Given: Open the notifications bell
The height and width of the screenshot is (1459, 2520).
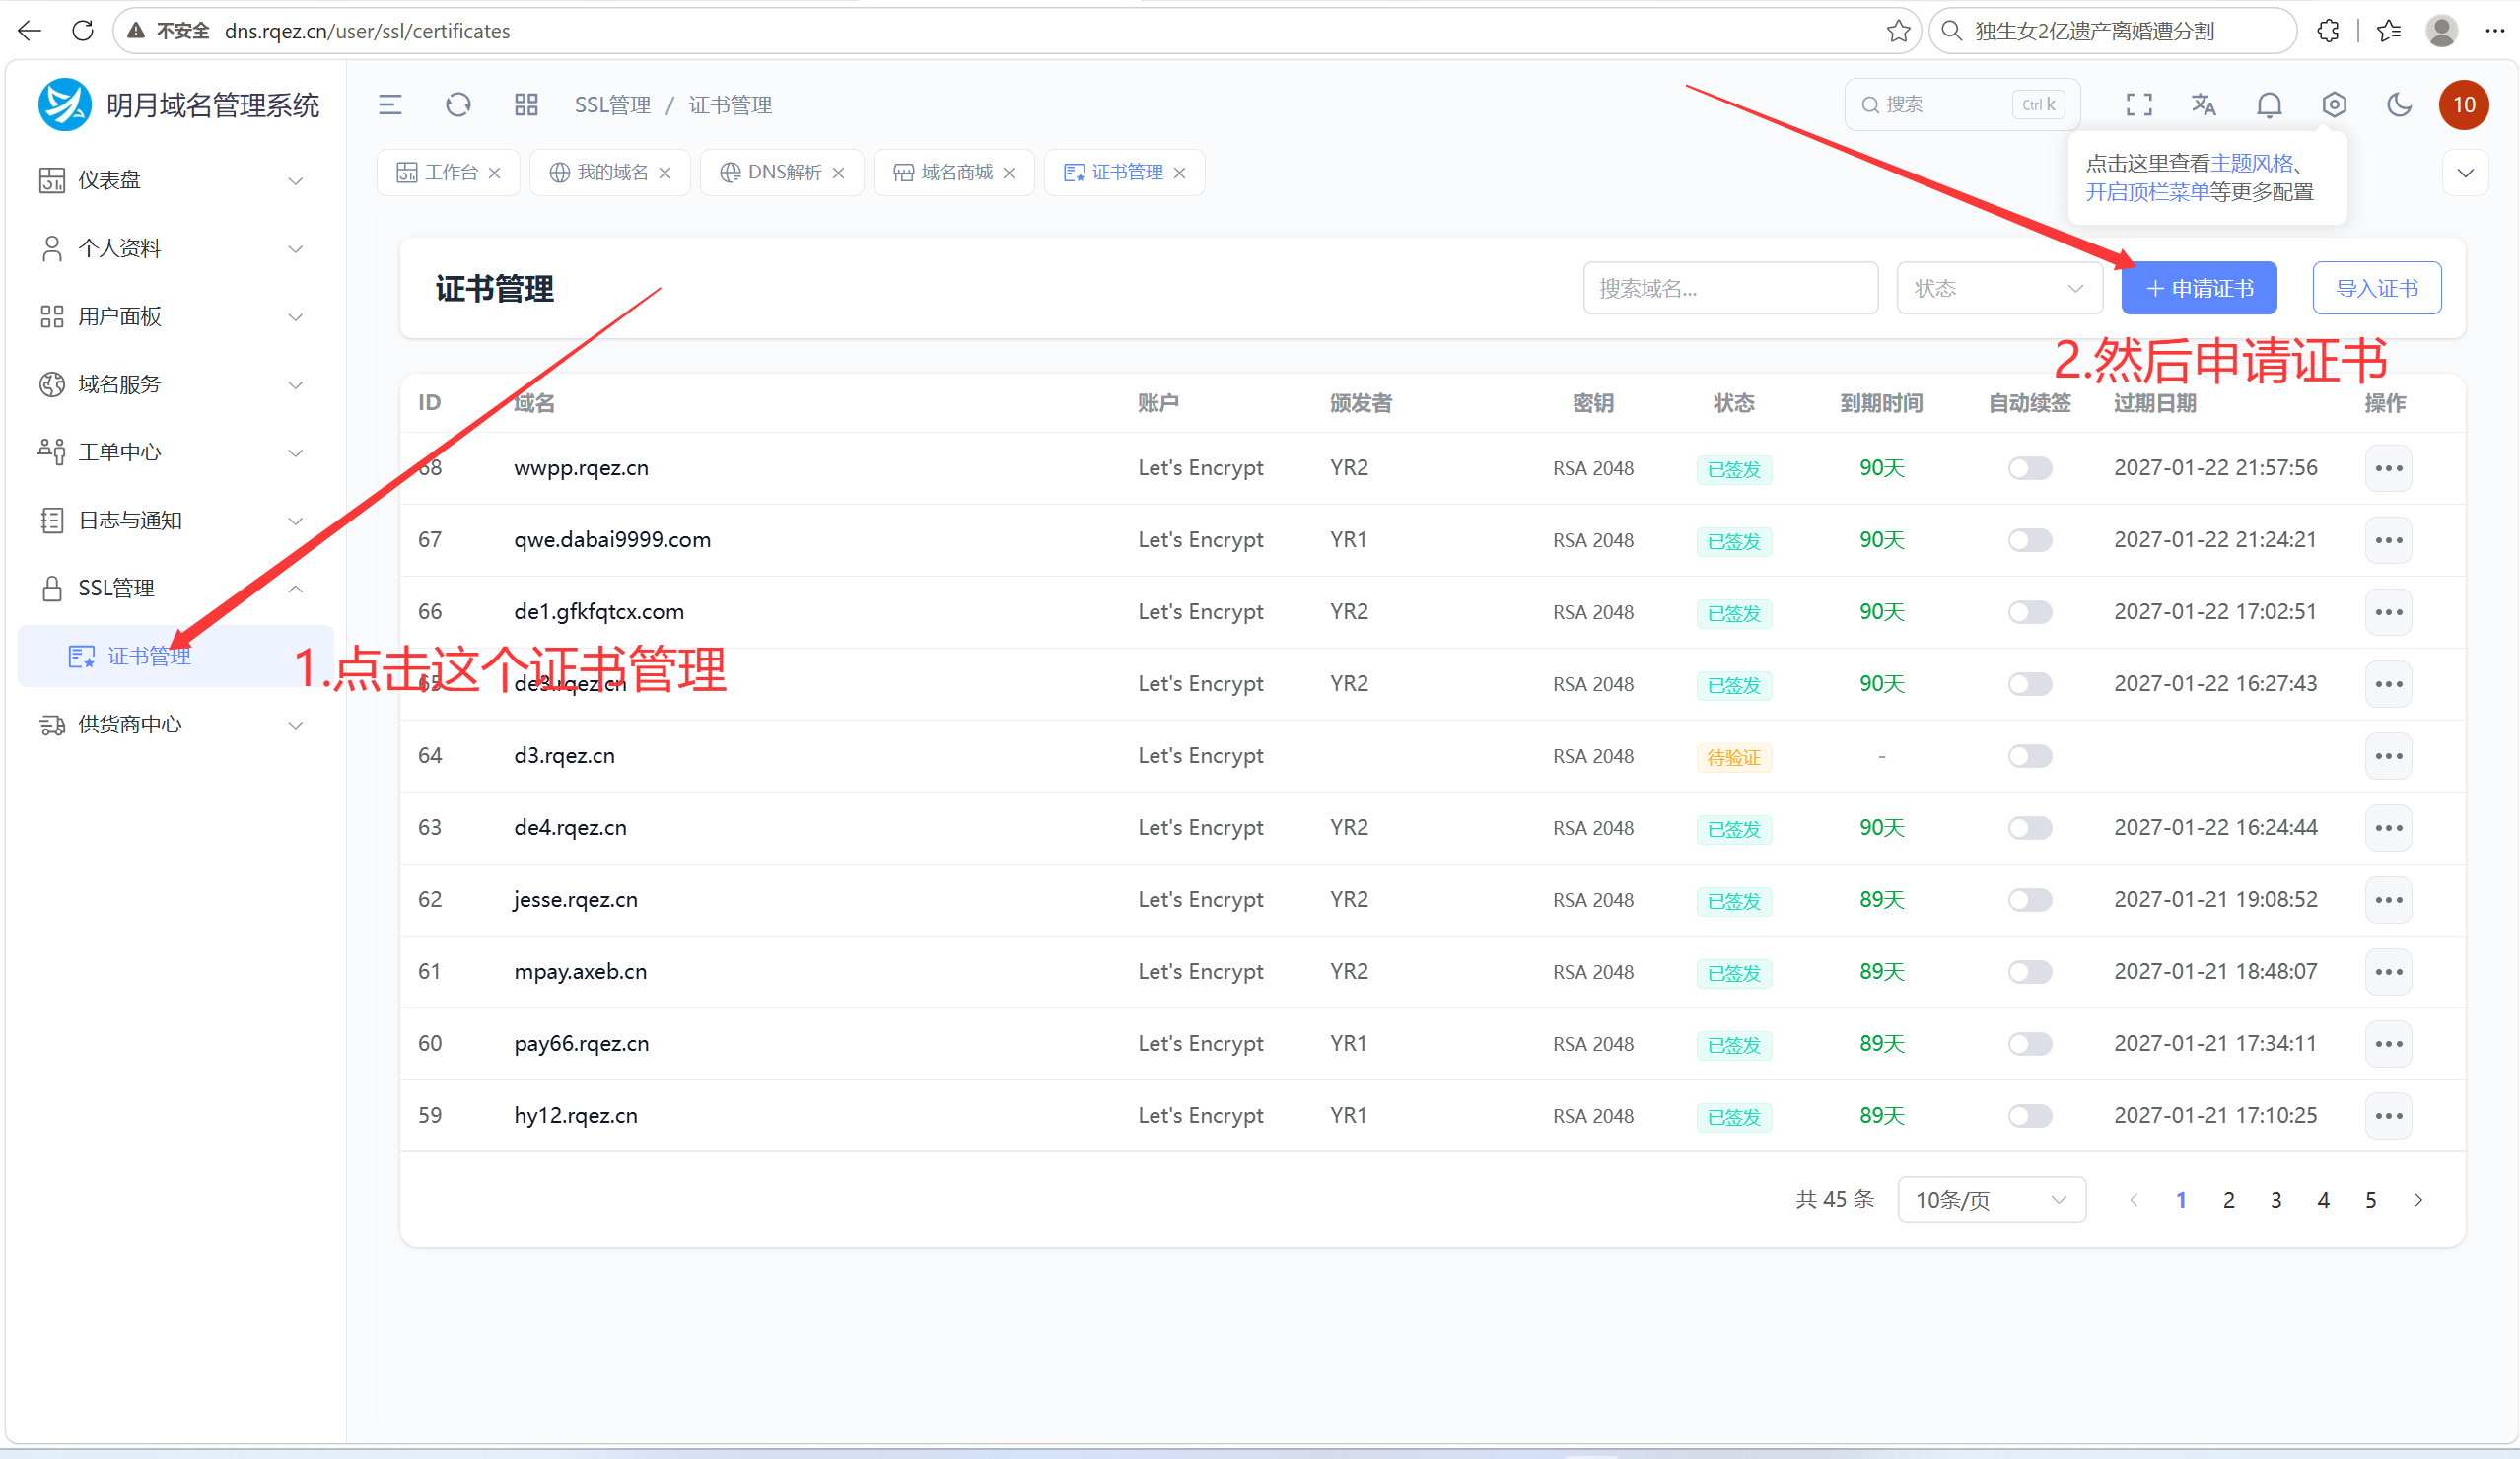Looking at the screenshot, I should coord(2269,105).
